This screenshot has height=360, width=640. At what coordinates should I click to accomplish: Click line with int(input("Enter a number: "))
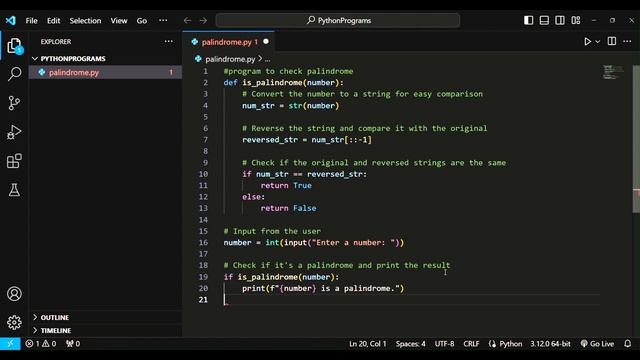(x=313, y=242)
